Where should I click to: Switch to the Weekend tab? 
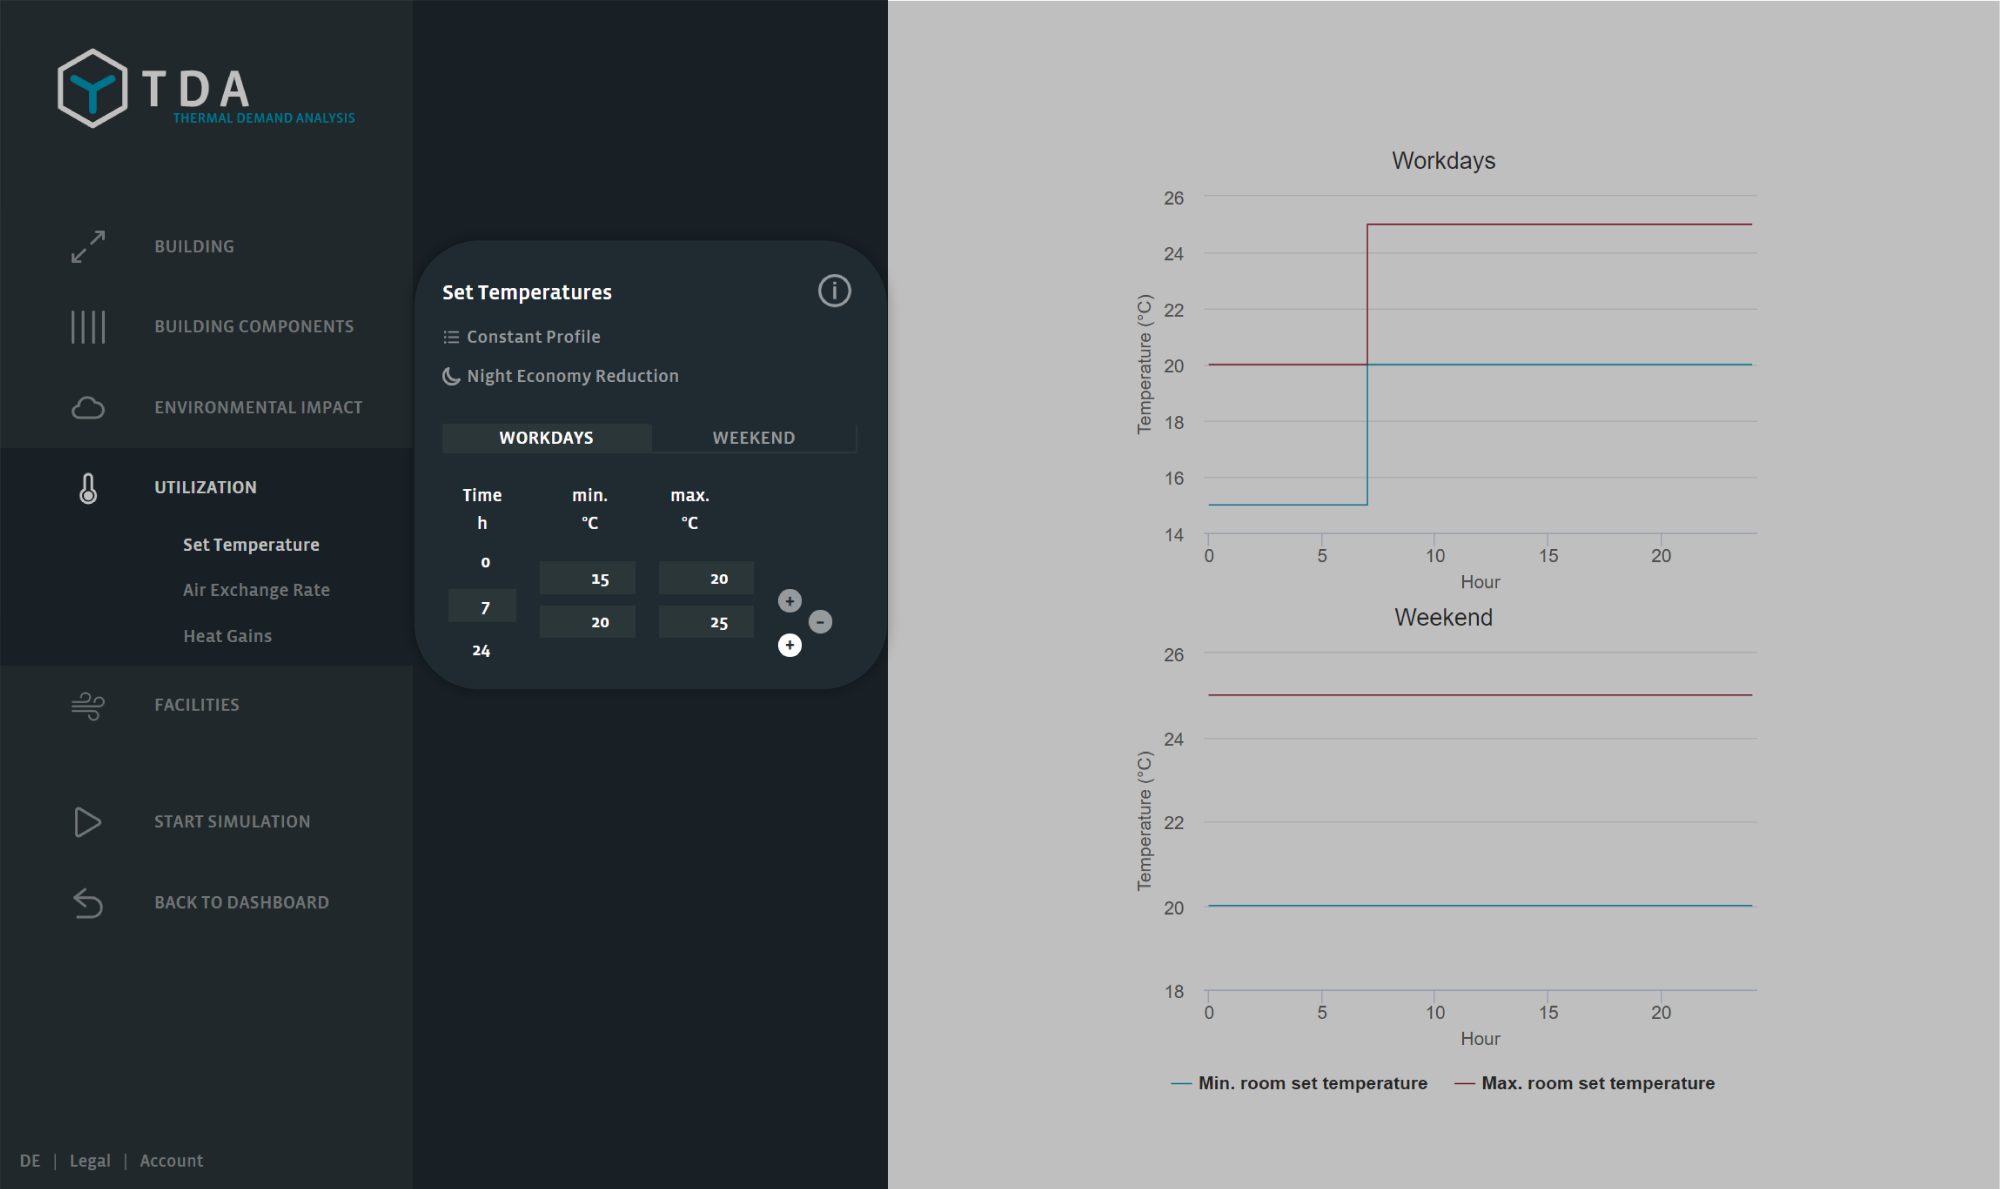point(753,438)
